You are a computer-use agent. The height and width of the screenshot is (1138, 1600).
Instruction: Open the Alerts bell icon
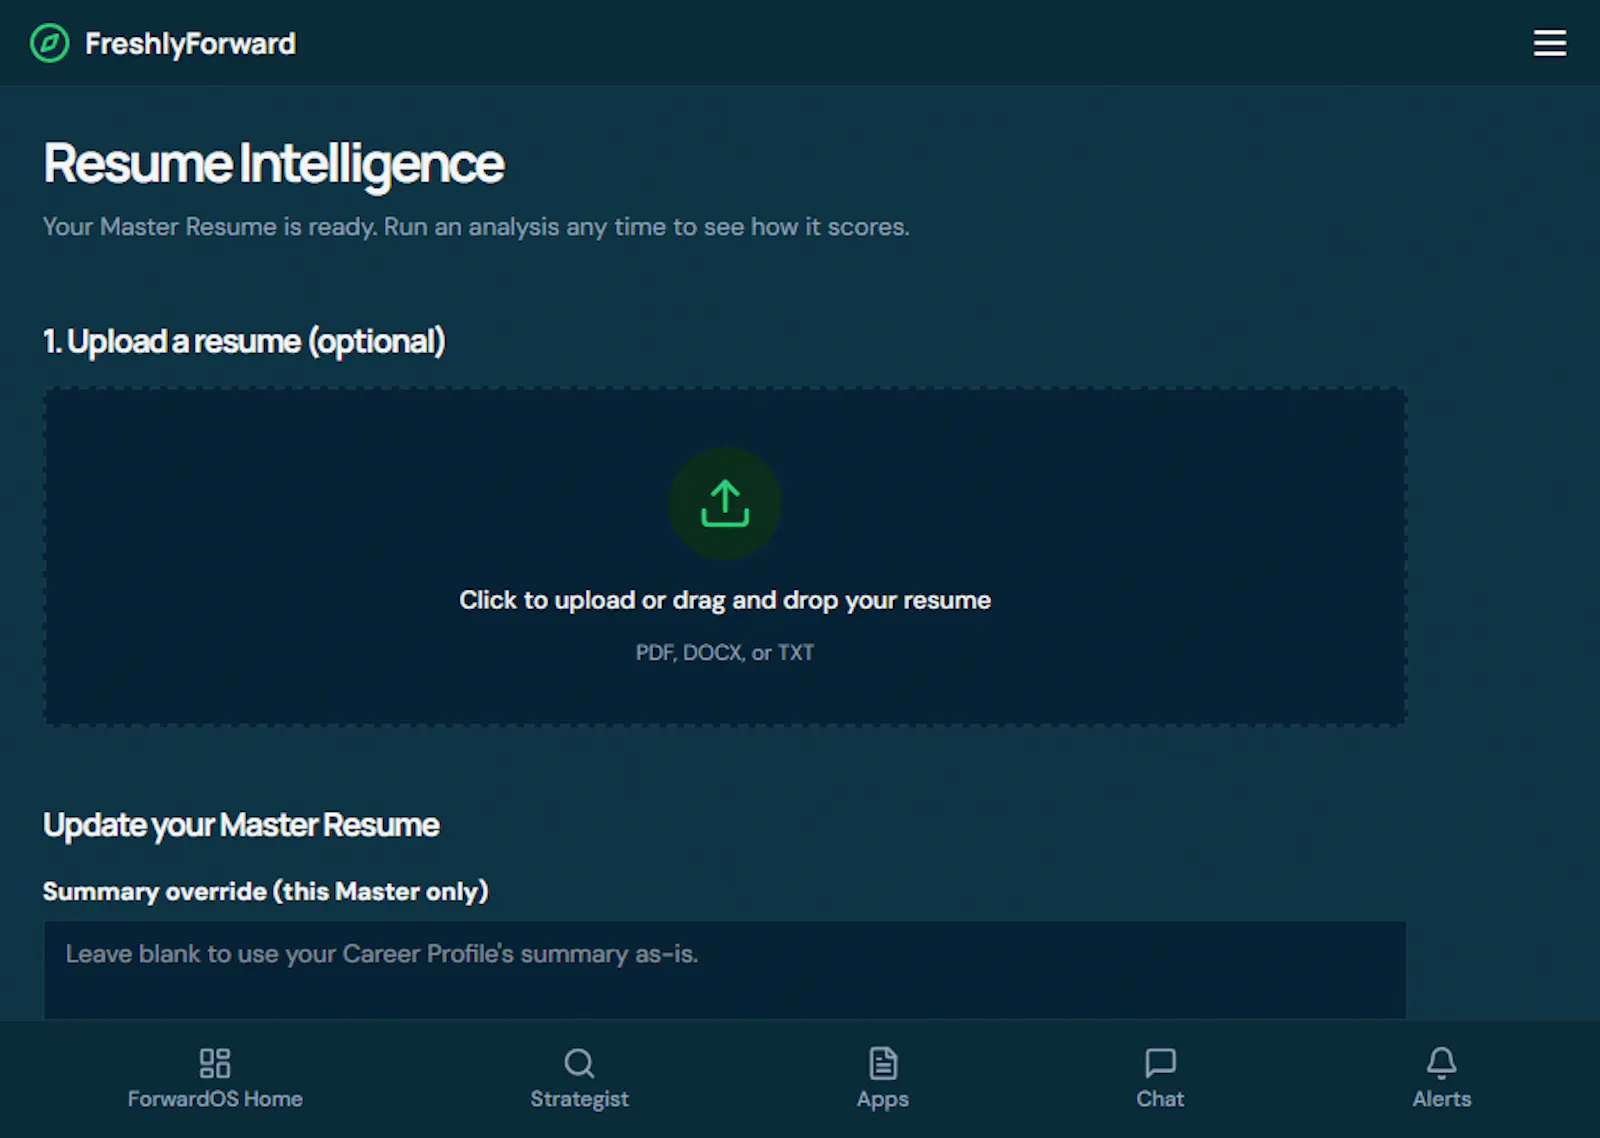pos(1441,1063)
